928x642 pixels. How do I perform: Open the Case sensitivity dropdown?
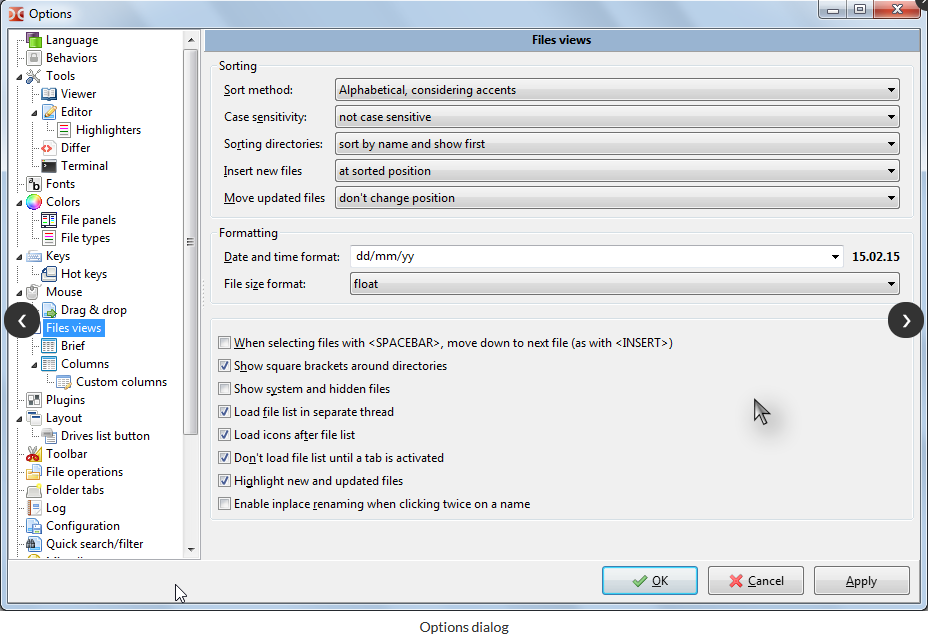(x=617, y=117)
